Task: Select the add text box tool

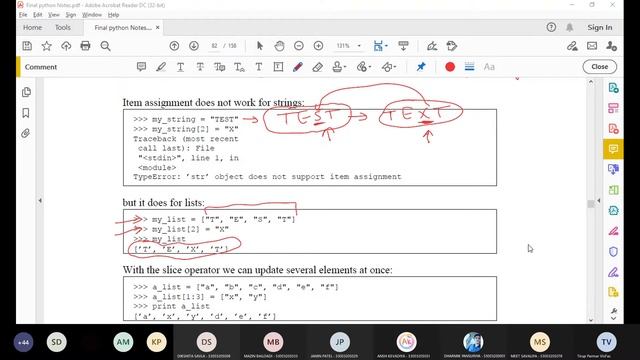Action: click(x=278, y=67)
